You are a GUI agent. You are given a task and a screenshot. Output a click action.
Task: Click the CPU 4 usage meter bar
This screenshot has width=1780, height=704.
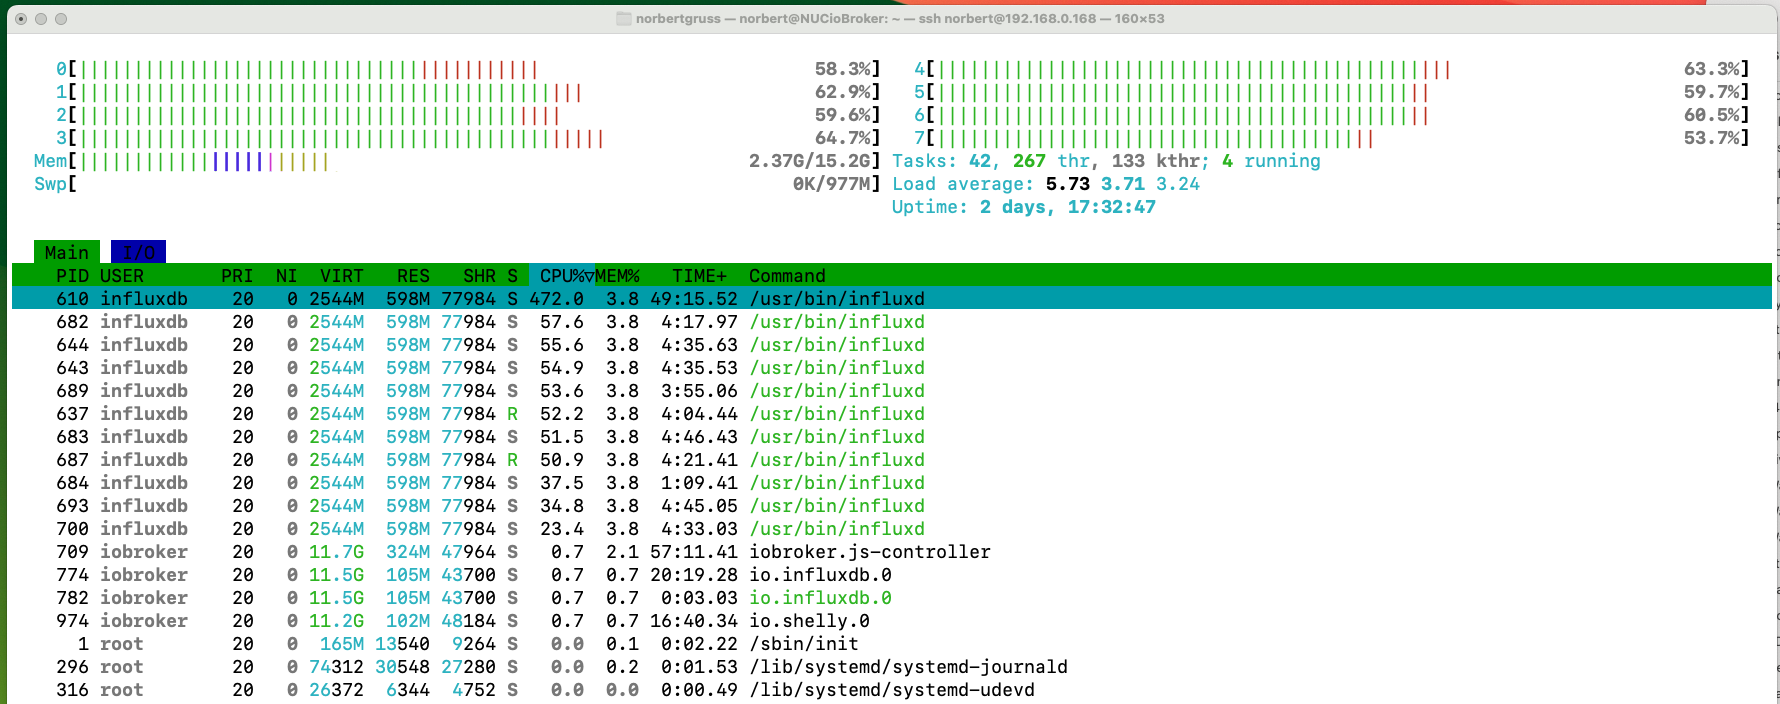[x=1332, y=69]
